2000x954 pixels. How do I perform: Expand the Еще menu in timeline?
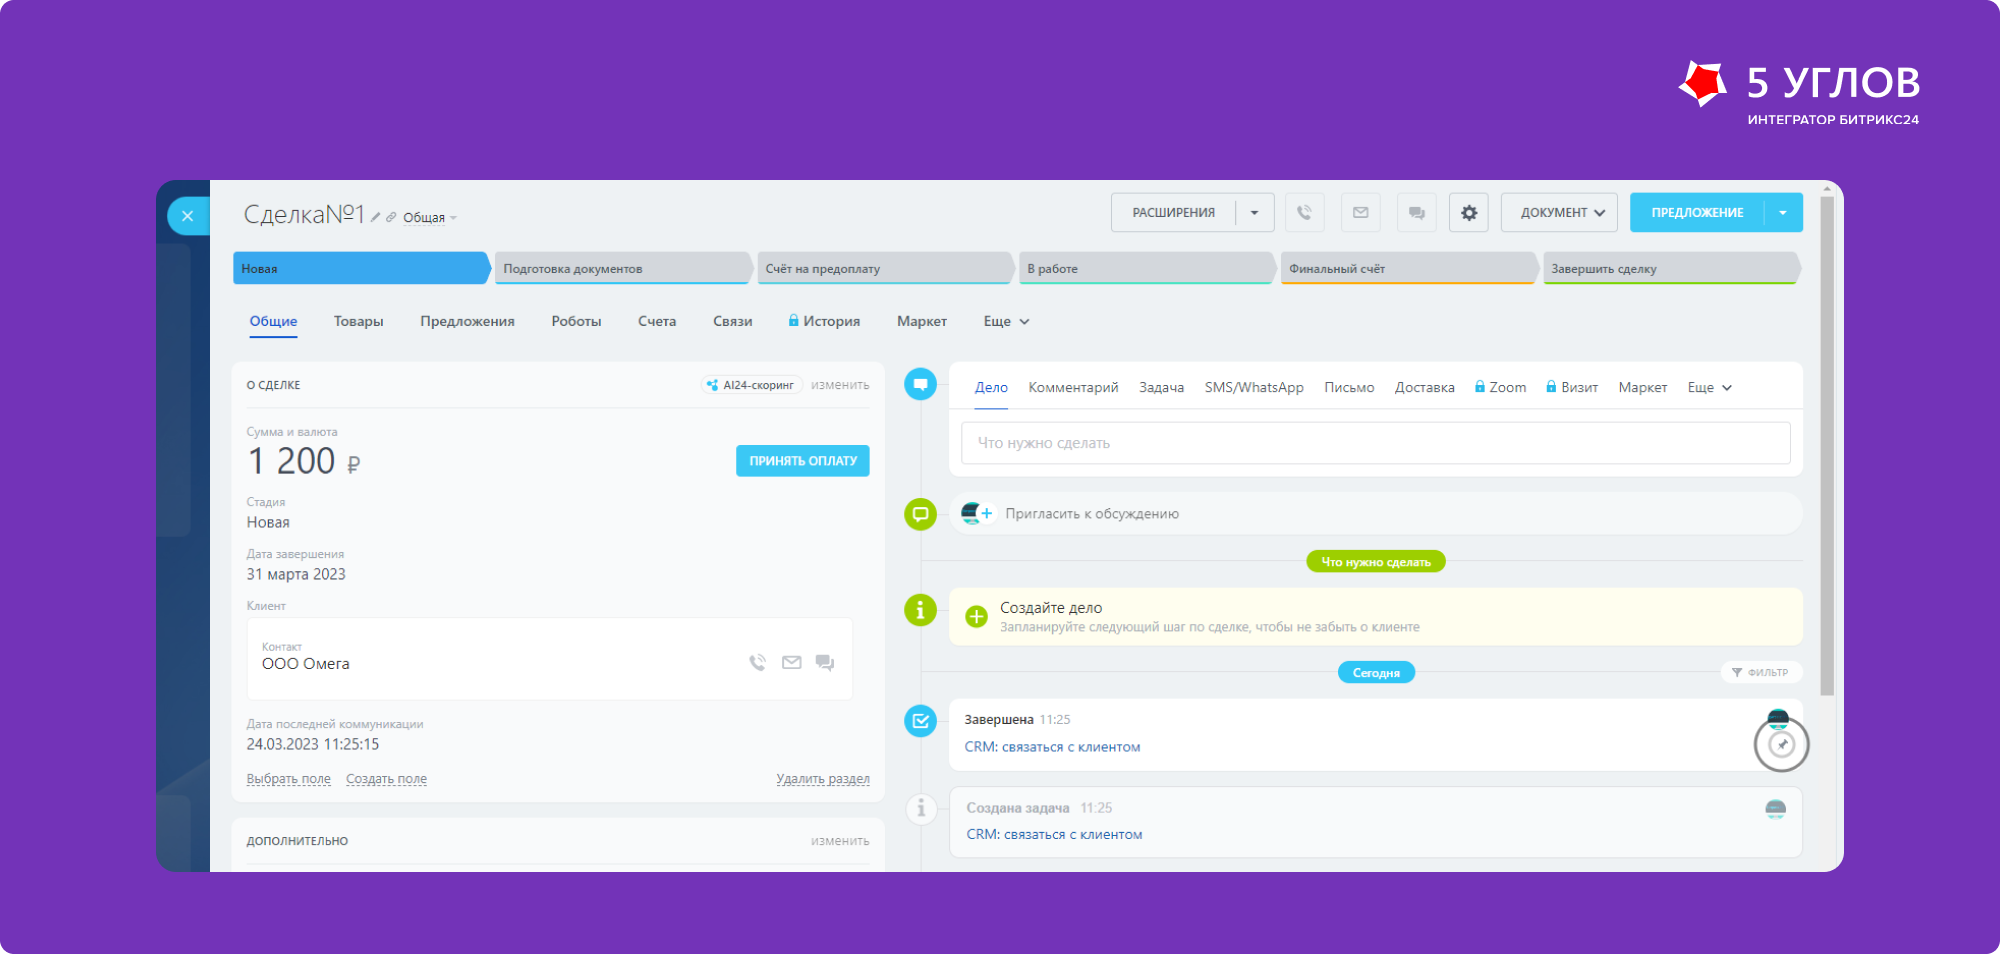tap(1709, 387)
